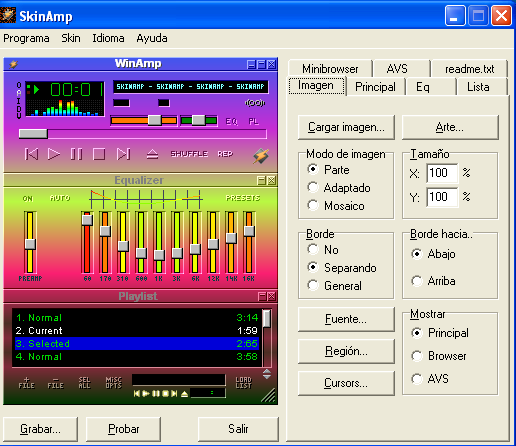Open the equalizer PRESETS button

243,198
